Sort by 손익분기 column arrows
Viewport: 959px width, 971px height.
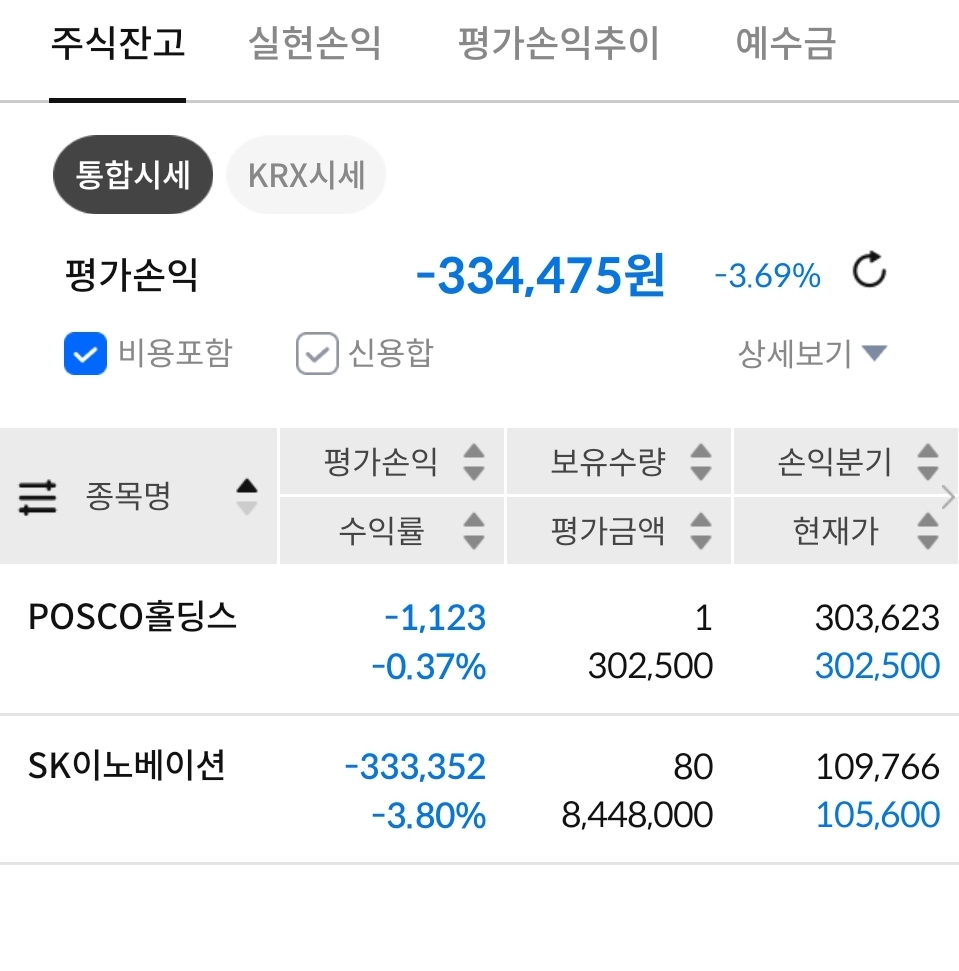pyautogui.click(x=927, y=462)
